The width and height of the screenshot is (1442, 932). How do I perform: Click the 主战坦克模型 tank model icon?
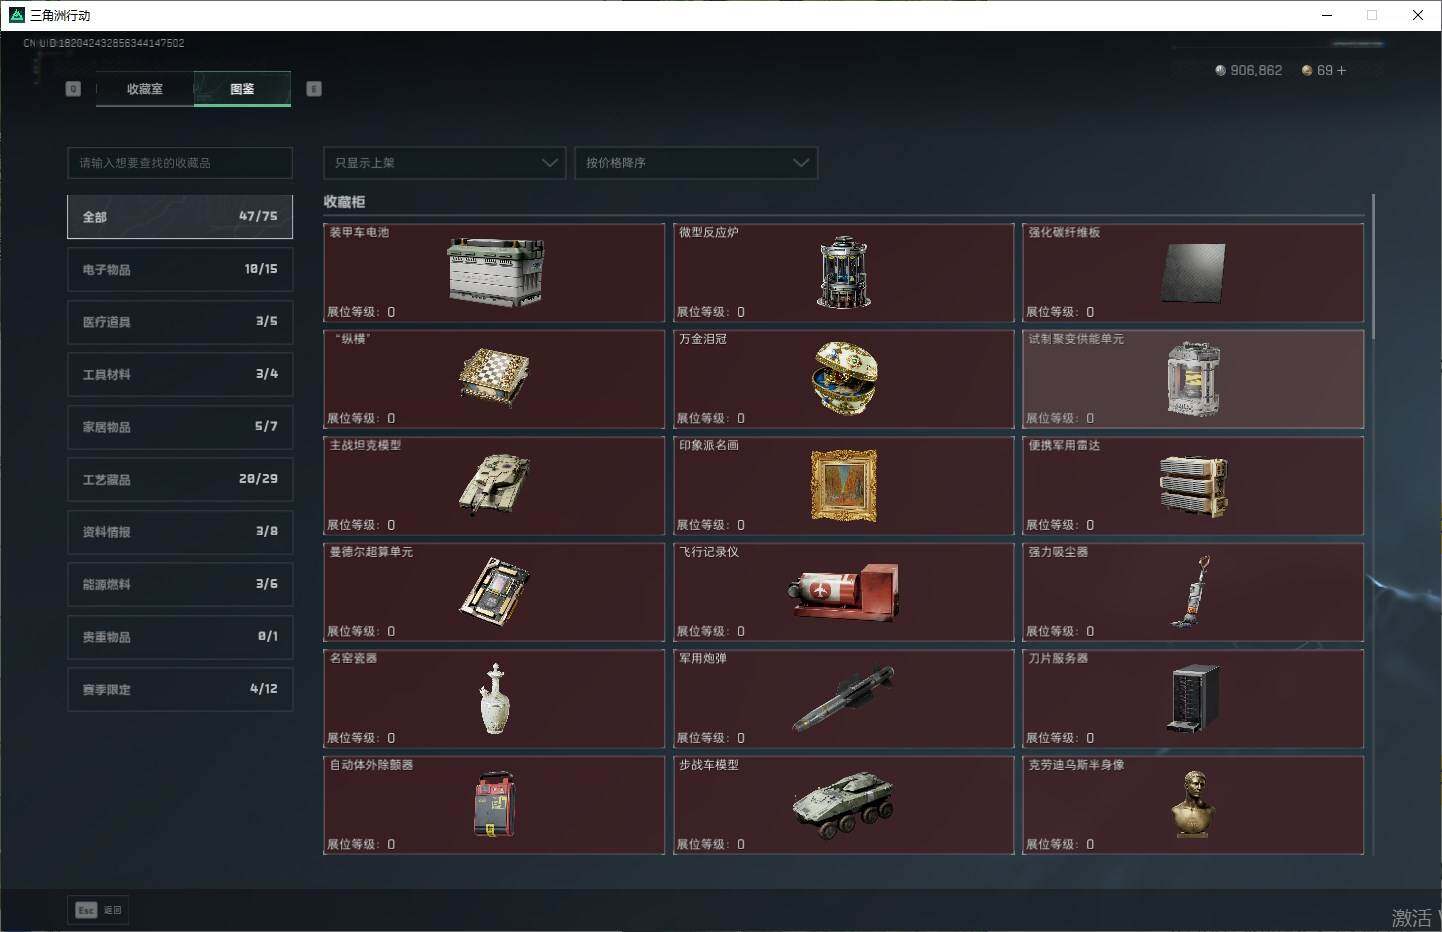click(x=494, y=485)
